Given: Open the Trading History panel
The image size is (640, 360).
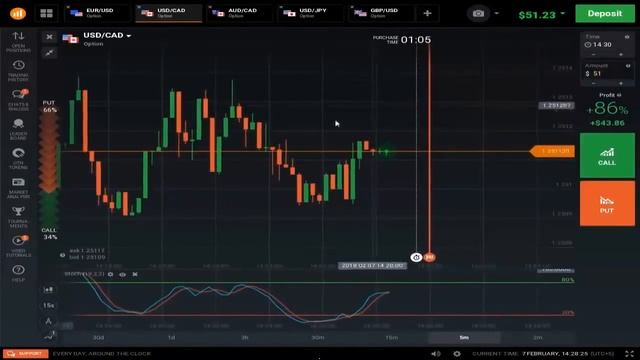Looking at the screenshot, I should pos(18,71).
